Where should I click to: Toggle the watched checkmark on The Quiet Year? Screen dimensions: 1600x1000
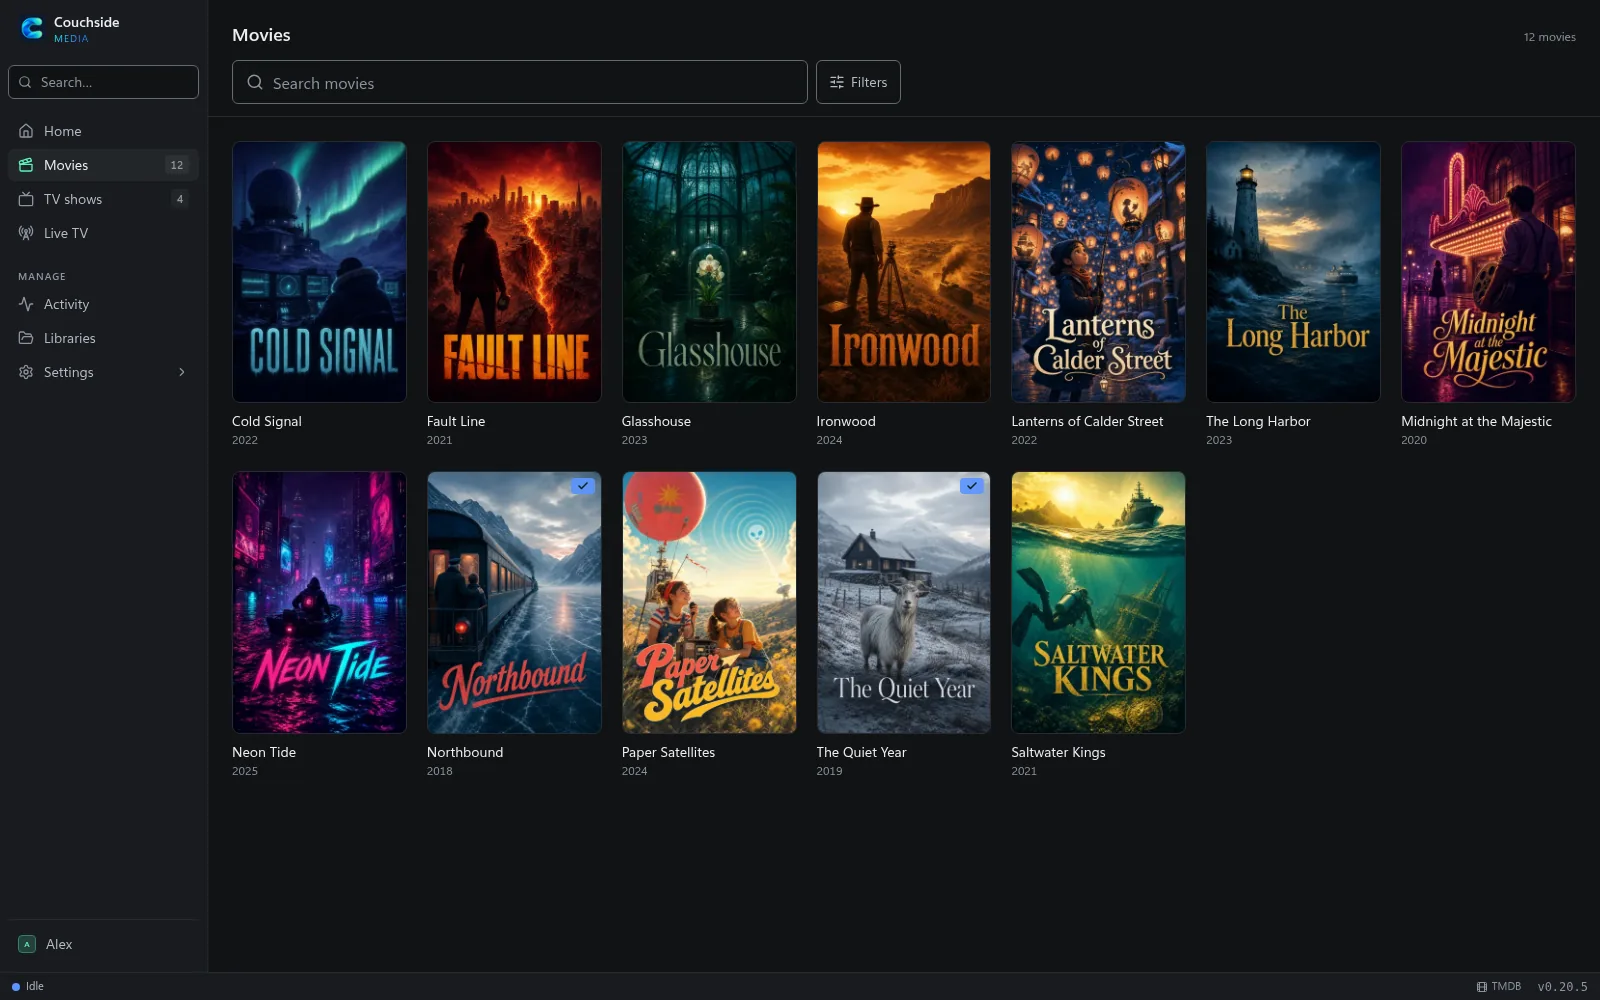click(x=972, y=486)
